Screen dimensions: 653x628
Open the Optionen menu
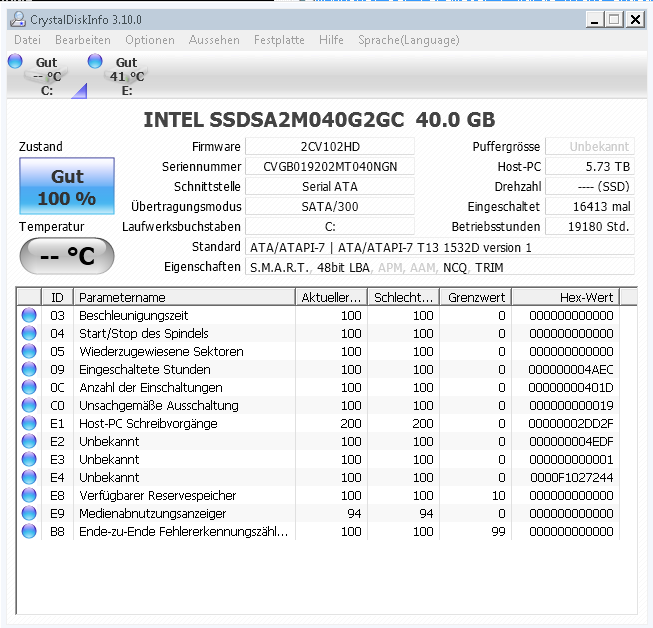pos(150,40)
